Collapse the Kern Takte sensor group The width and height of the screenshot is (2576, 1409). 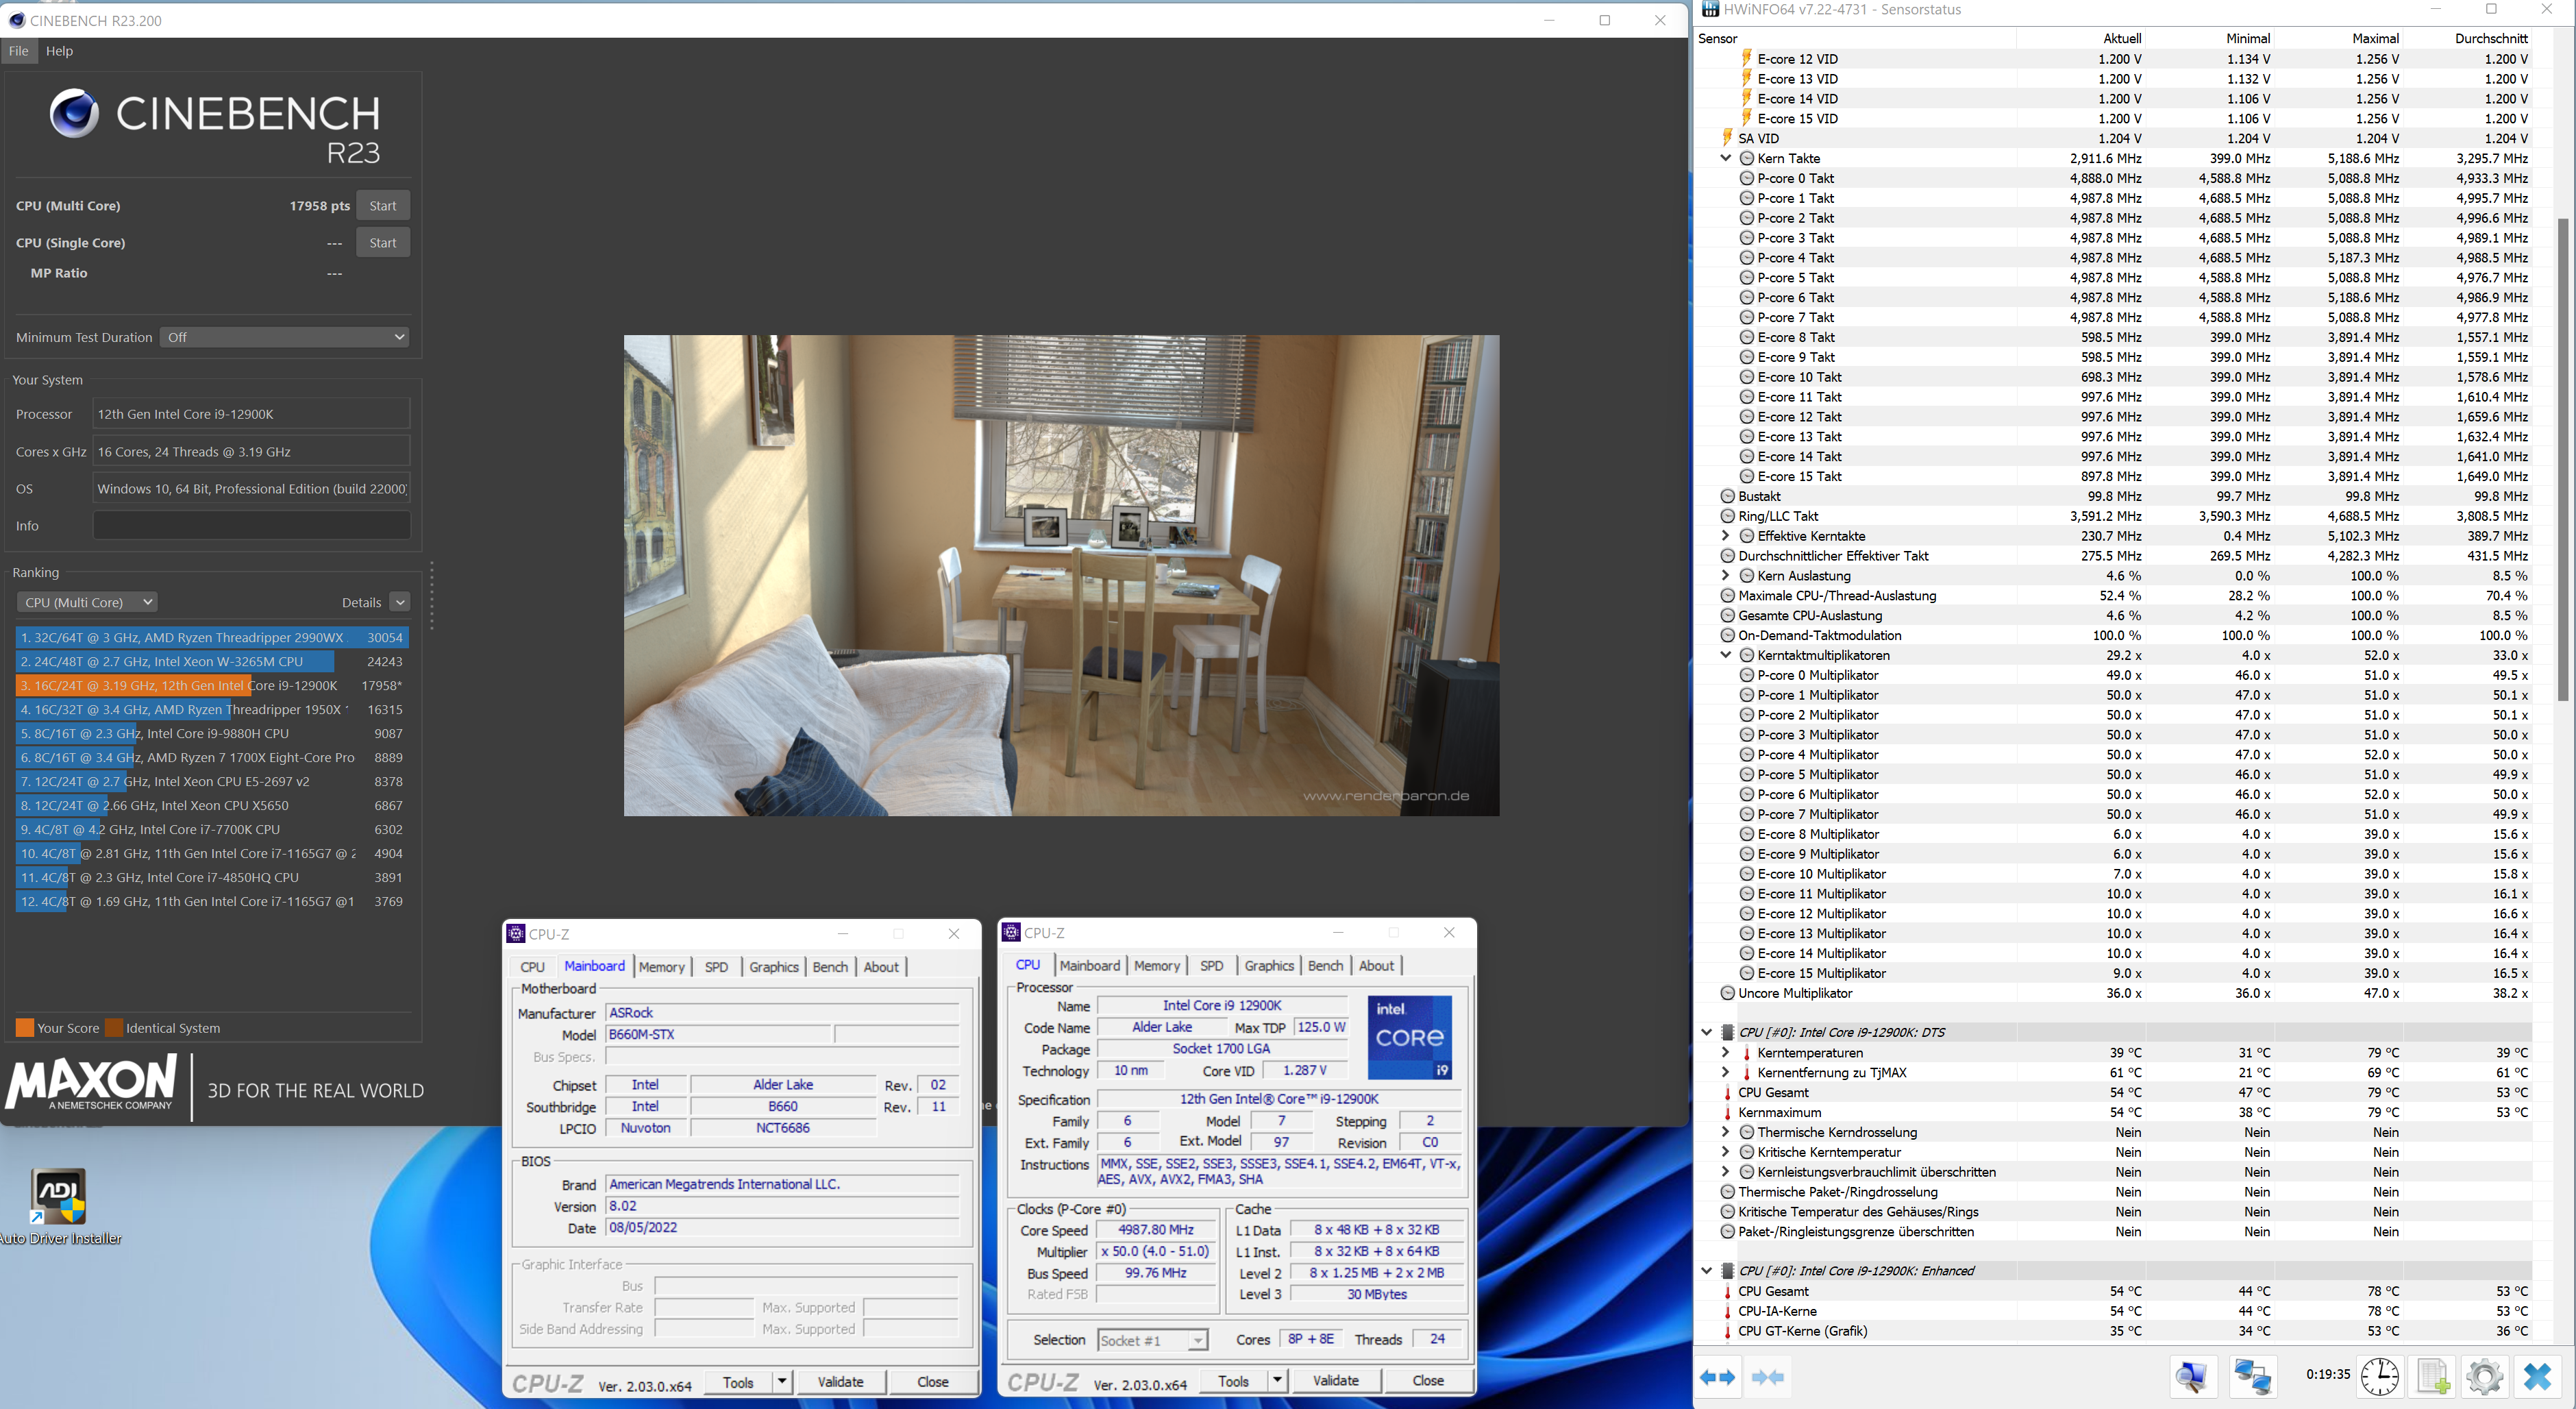[x=1725, y=158]
